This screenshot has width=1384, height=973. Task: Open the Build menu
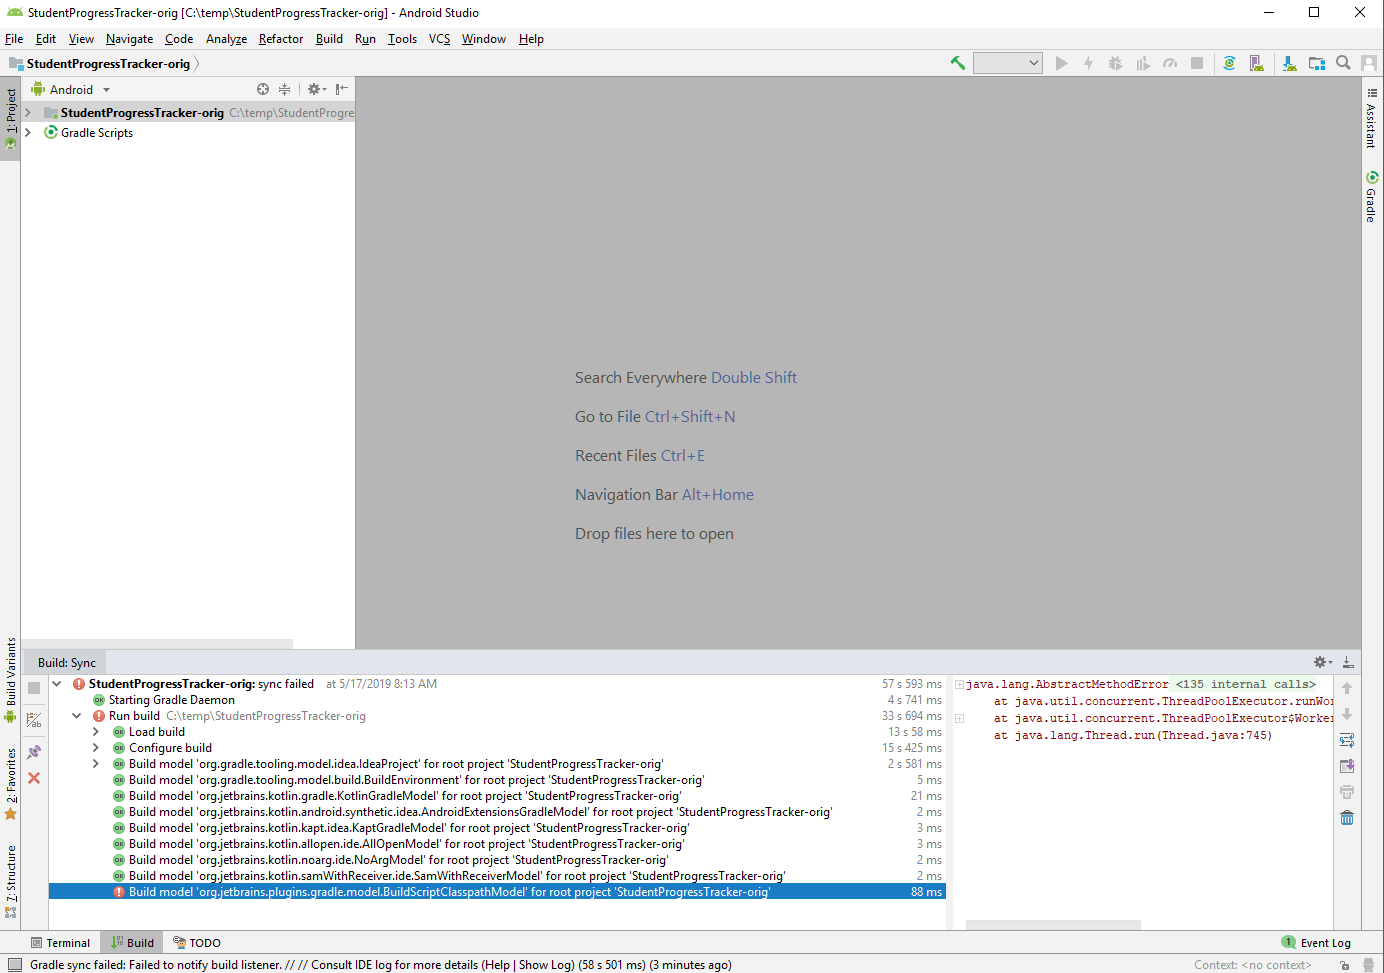pyautogui.click(x=329, y=39)
